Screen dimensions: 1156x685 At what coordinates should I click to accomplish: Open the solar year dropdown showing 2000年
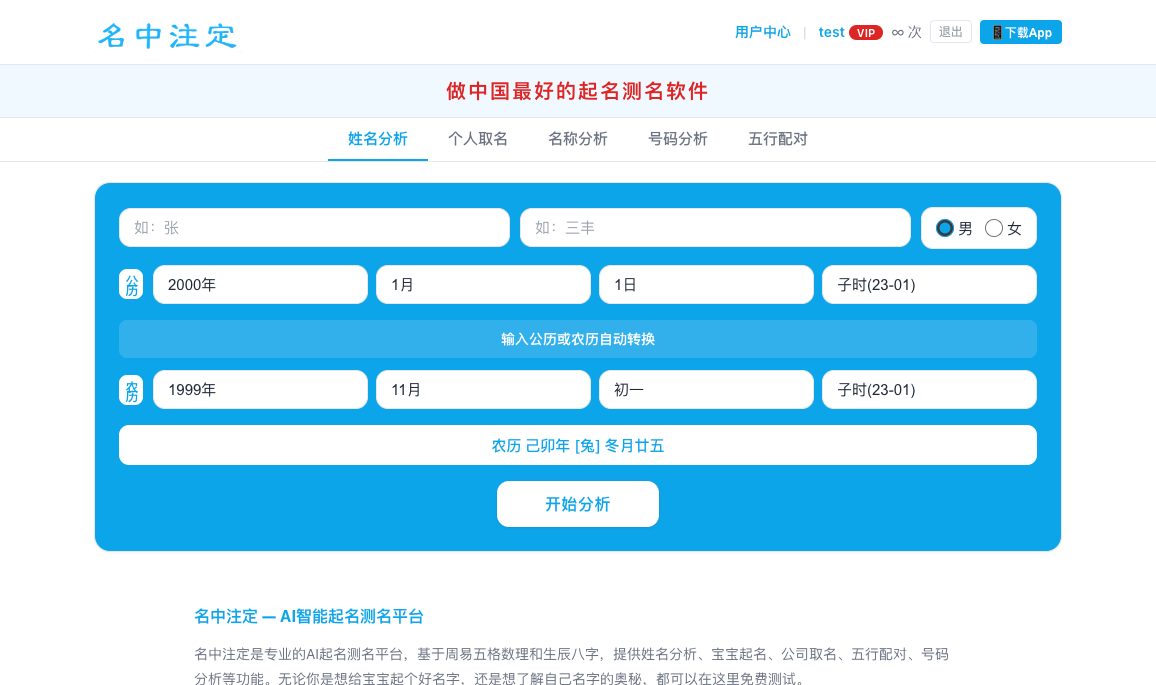click(260, 285)
